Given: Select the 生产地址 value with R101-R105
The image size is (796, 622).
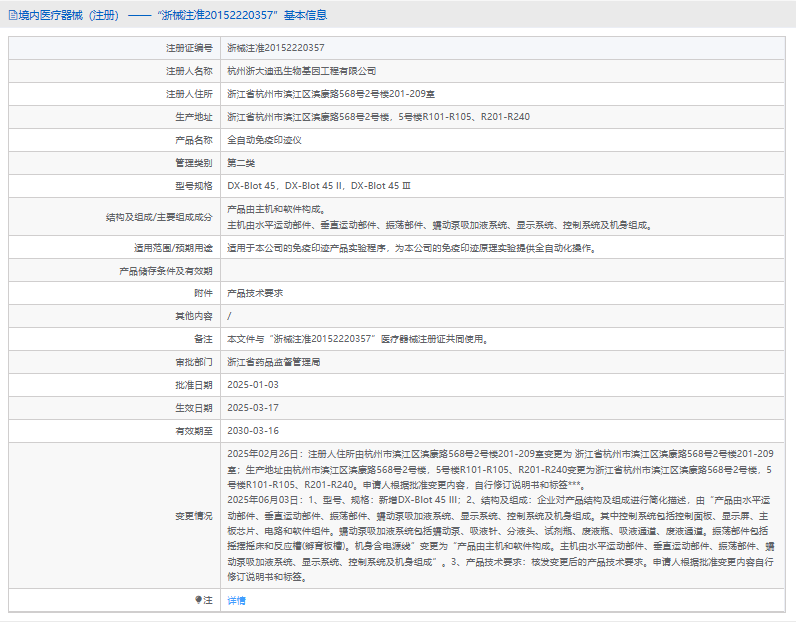Looking at the screenshot, I should [x=379, y=117].
